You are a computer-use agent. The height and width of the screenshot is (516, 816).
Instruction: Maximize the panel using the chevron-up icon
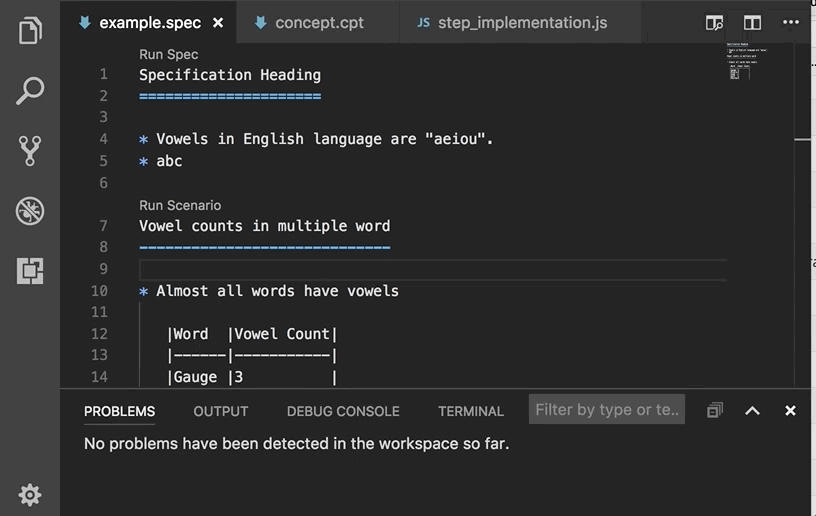[753, 411]
